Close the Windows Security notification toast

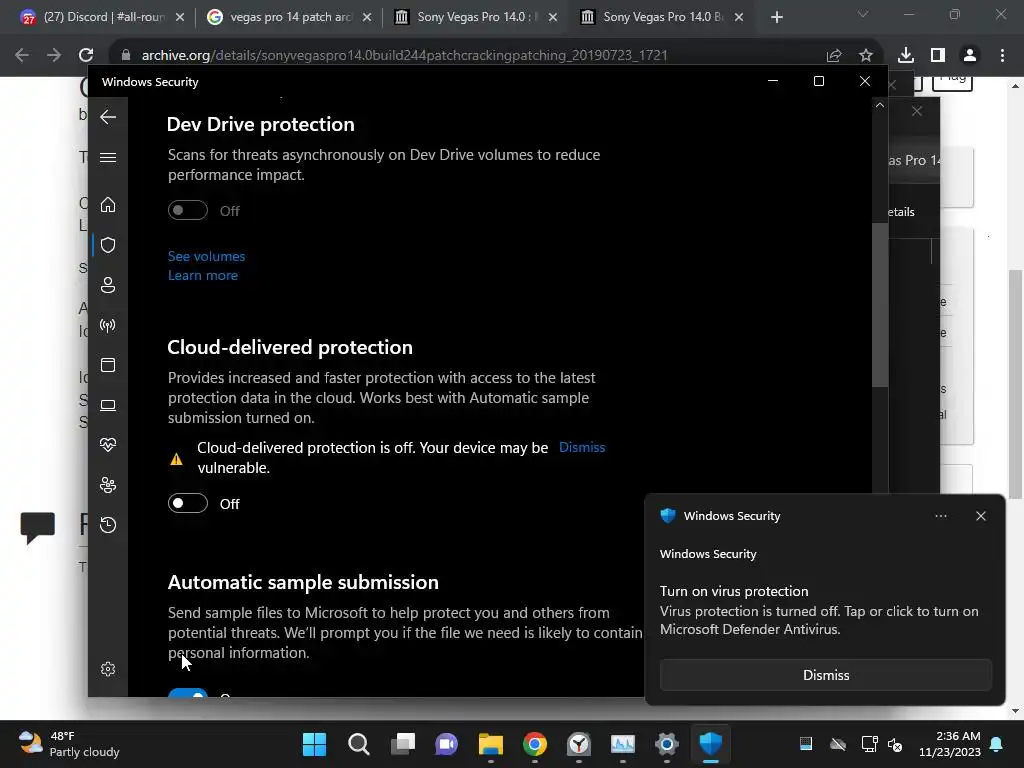(980, 516)
